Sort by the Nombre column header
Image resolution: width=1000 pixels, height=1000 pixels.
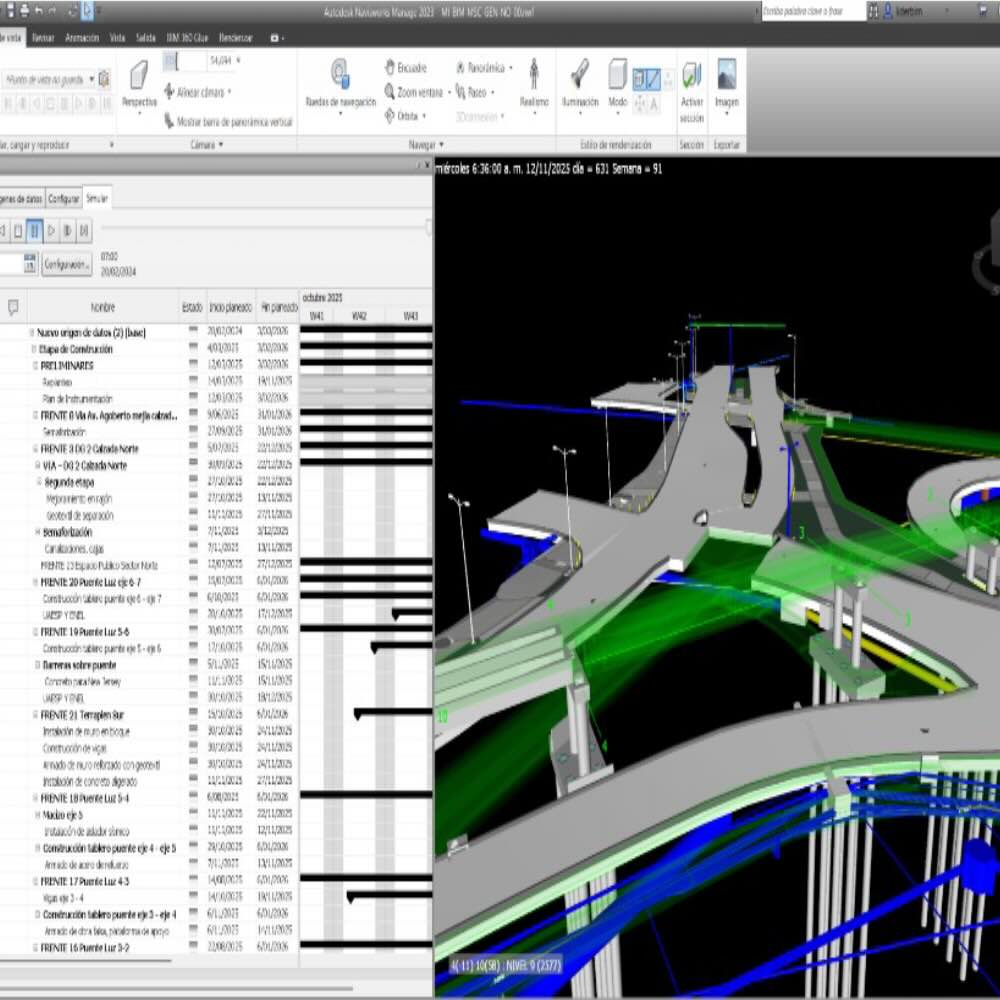click(x=103, y=307)
